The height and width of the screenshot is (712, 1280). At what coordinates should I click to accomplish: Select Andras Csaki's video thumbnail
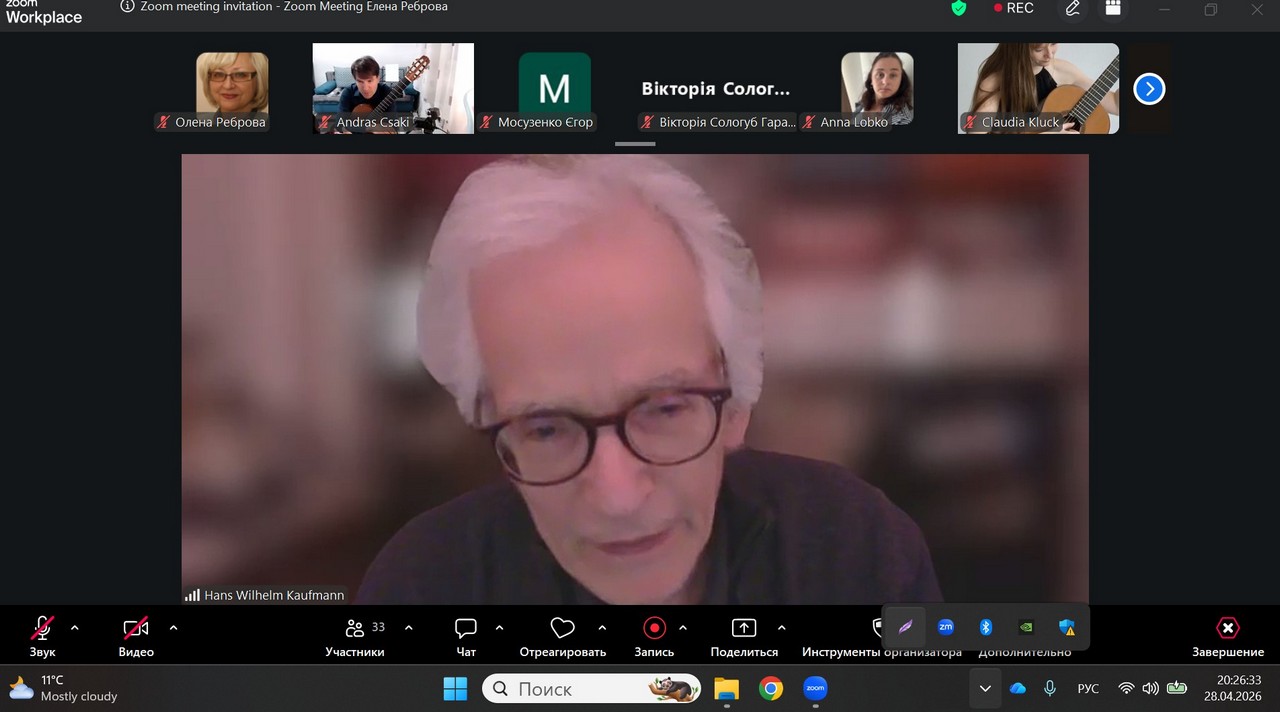(x=392, y=88)
